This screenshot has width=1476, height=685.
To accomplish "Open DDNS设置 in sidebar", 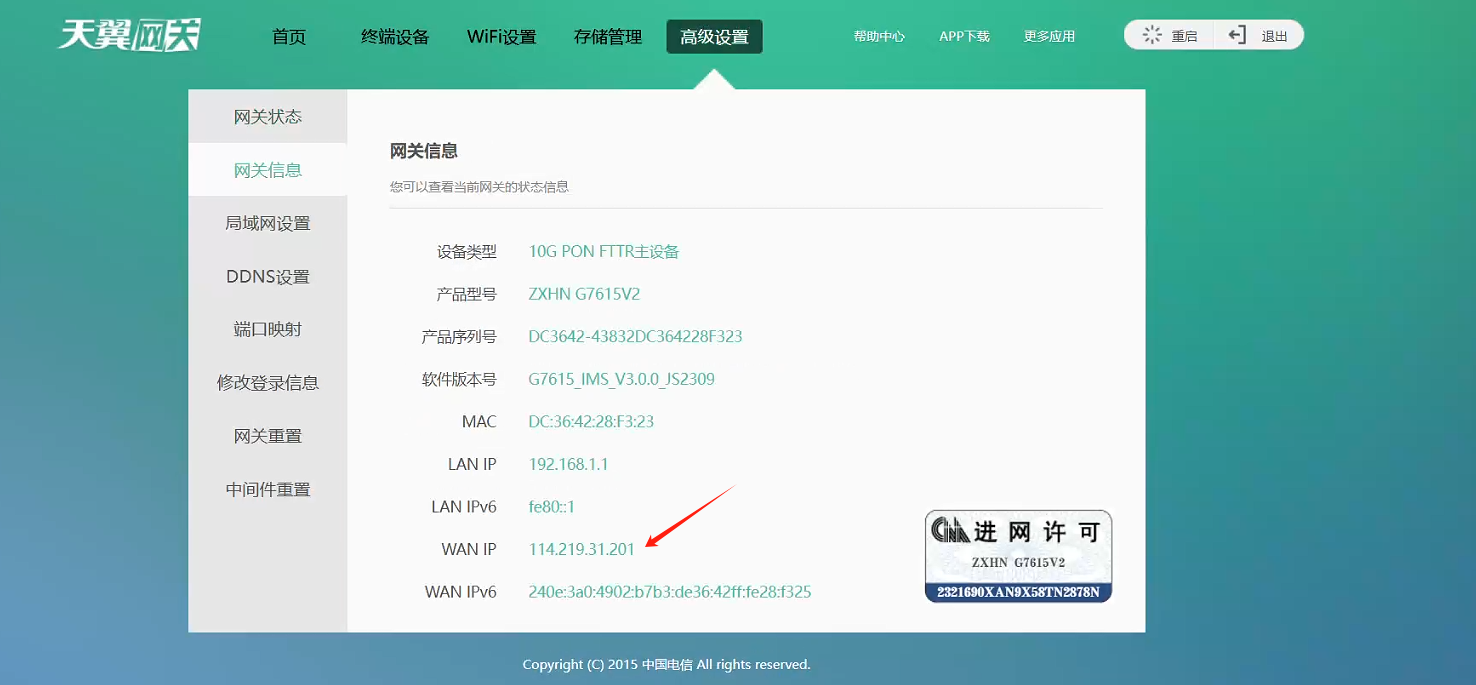I will pos(268,277).
